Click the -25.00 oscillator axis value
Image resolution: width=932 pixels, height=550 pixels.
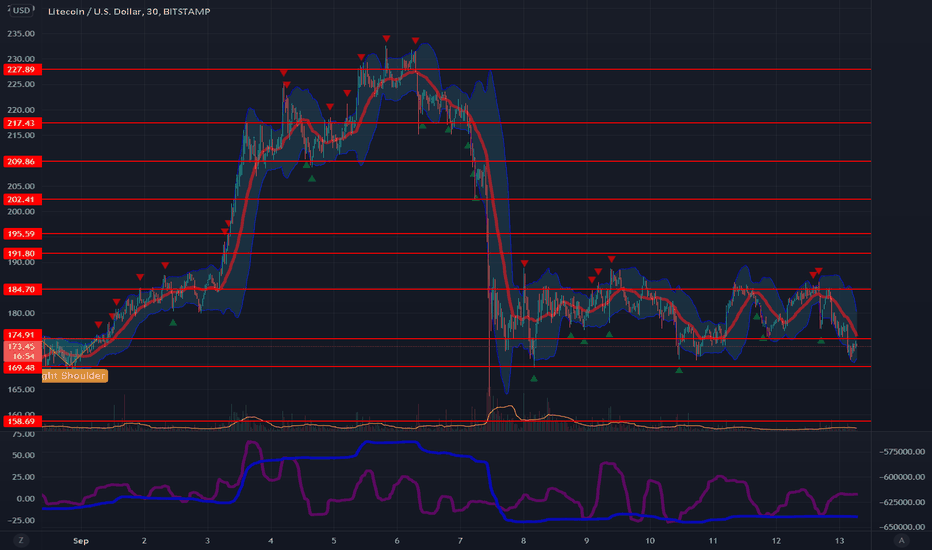pyautogui.click(x=22, y=520)
